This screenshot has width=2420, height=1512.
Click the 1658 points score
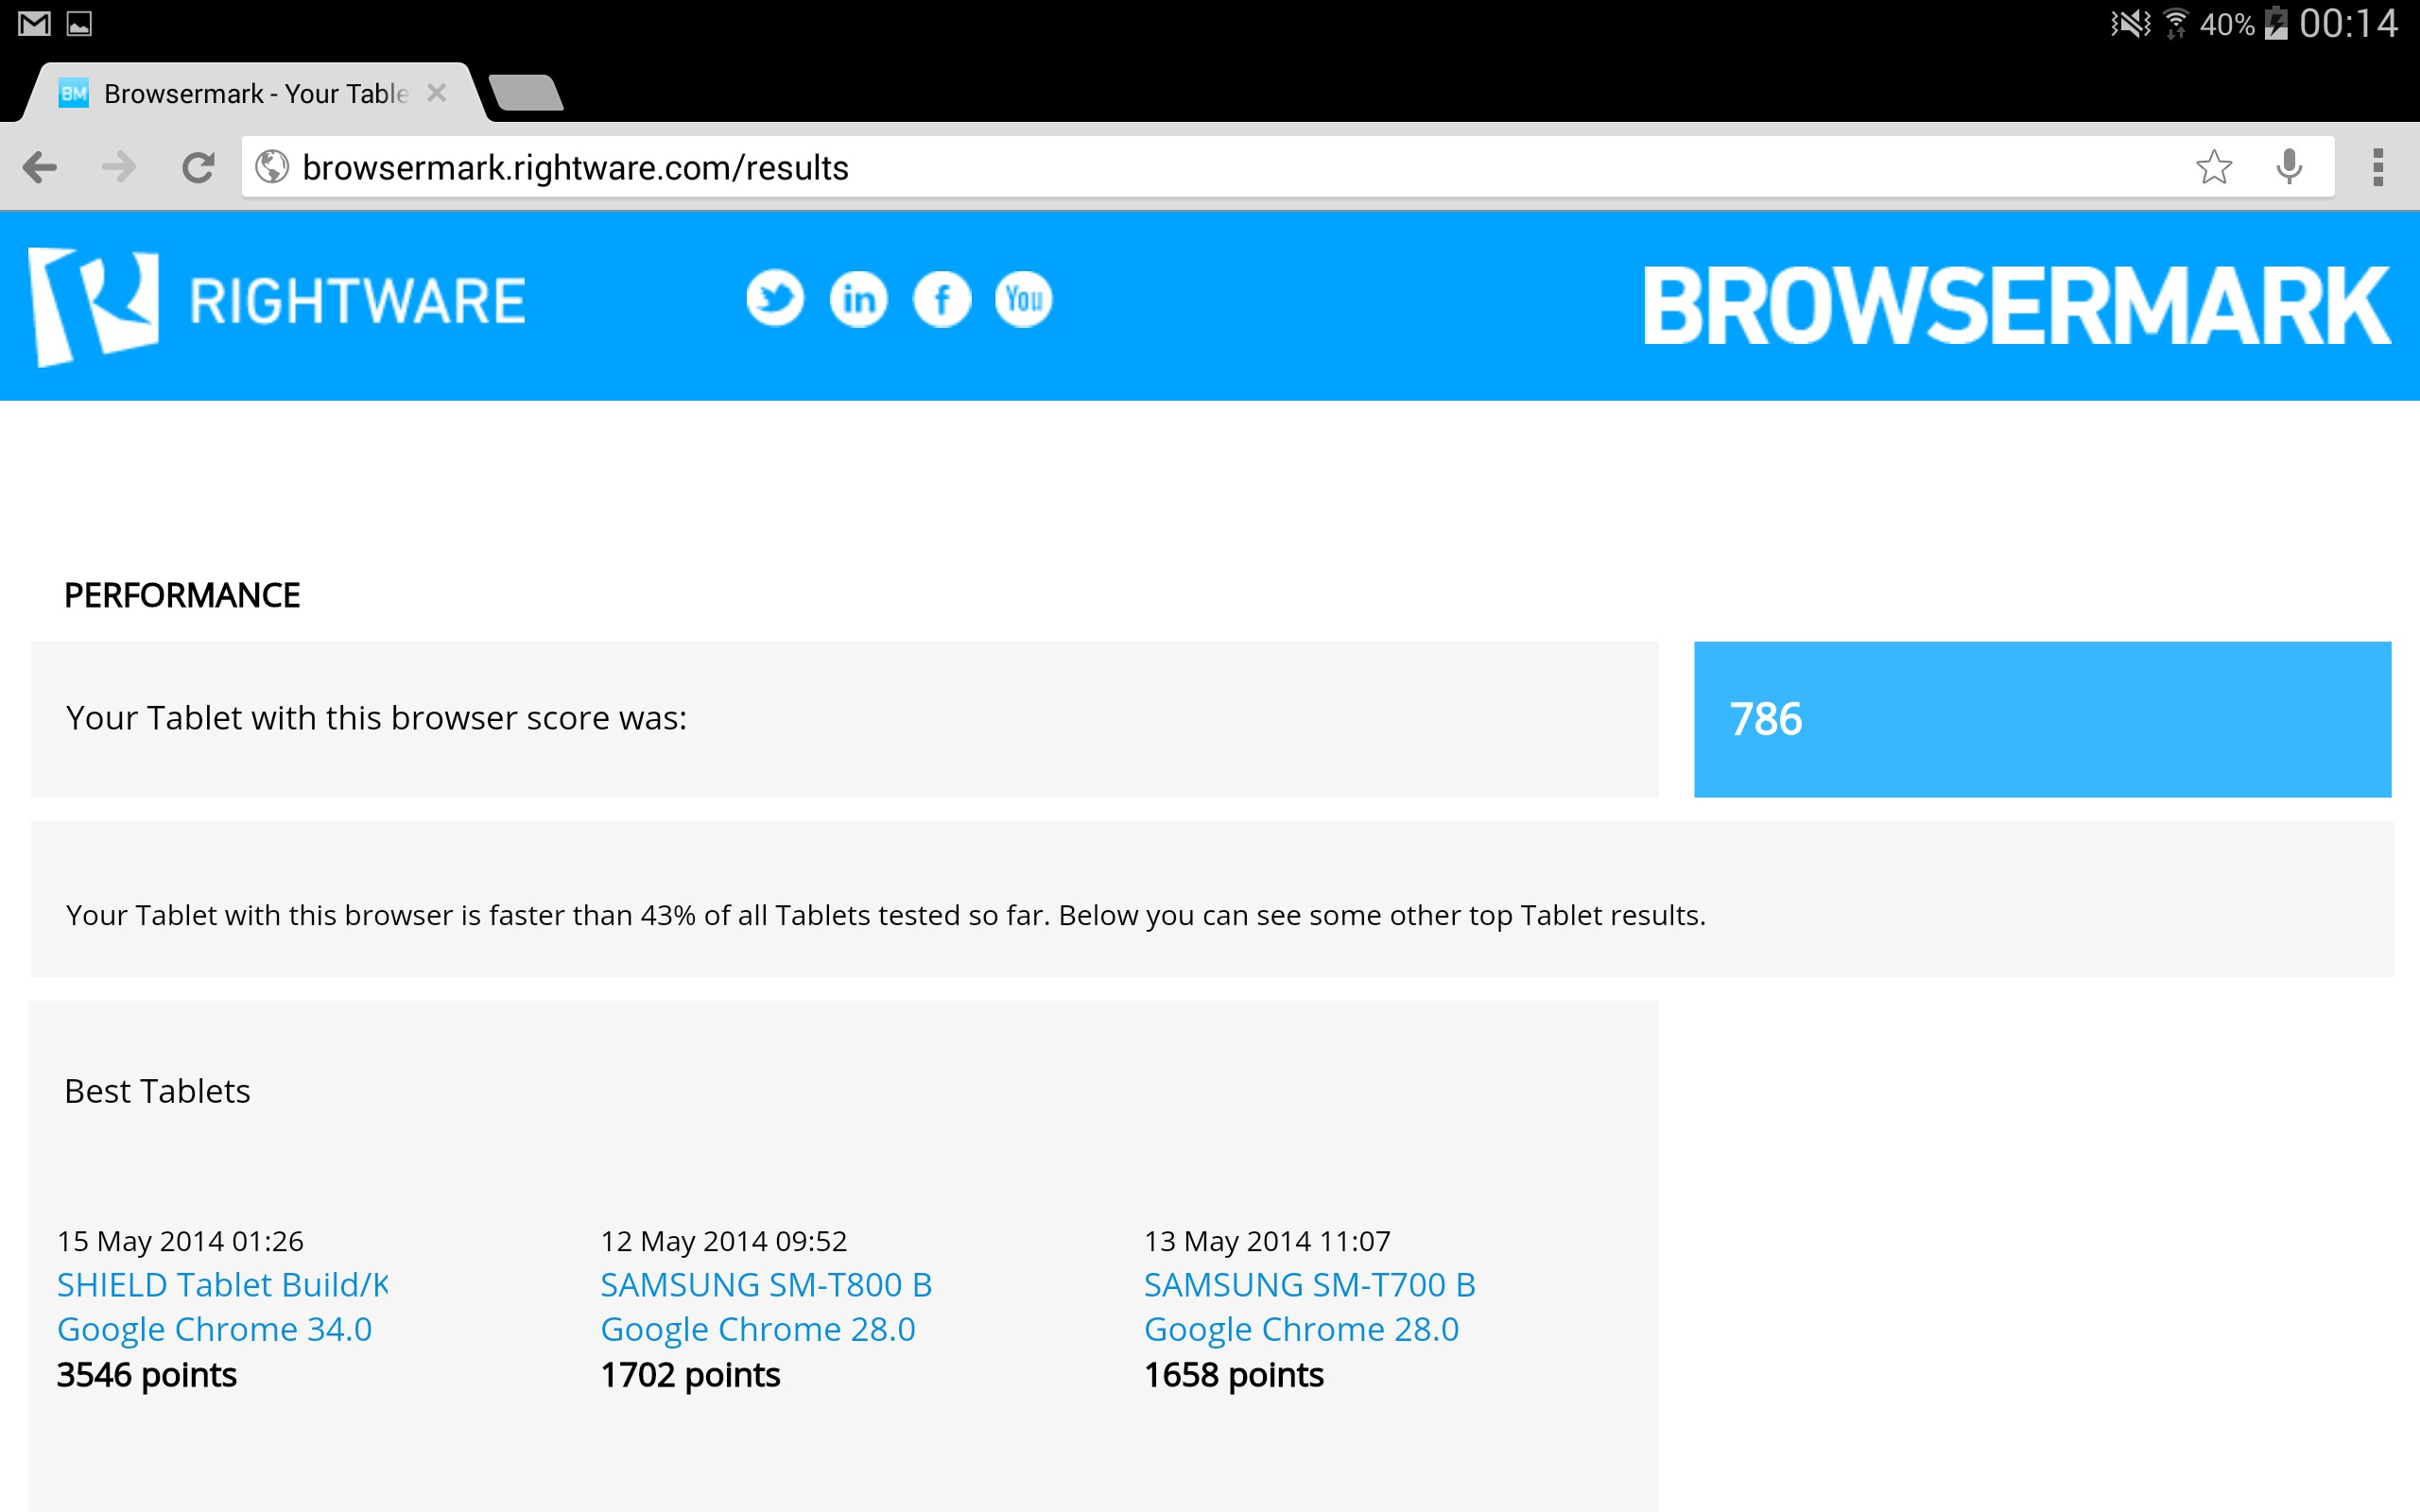[1234, 1375]
